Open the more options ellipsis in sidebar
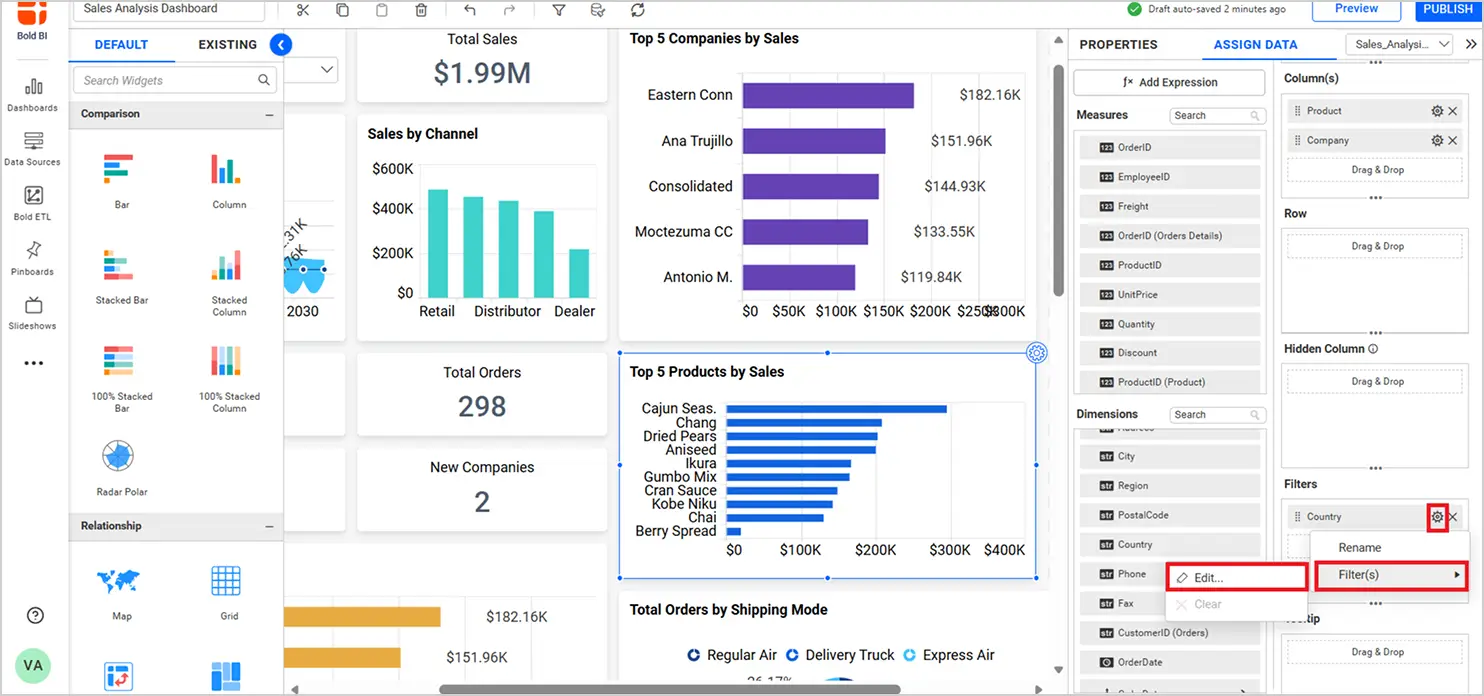Viewport: 1484px width, 696px height. pos(34,363)
